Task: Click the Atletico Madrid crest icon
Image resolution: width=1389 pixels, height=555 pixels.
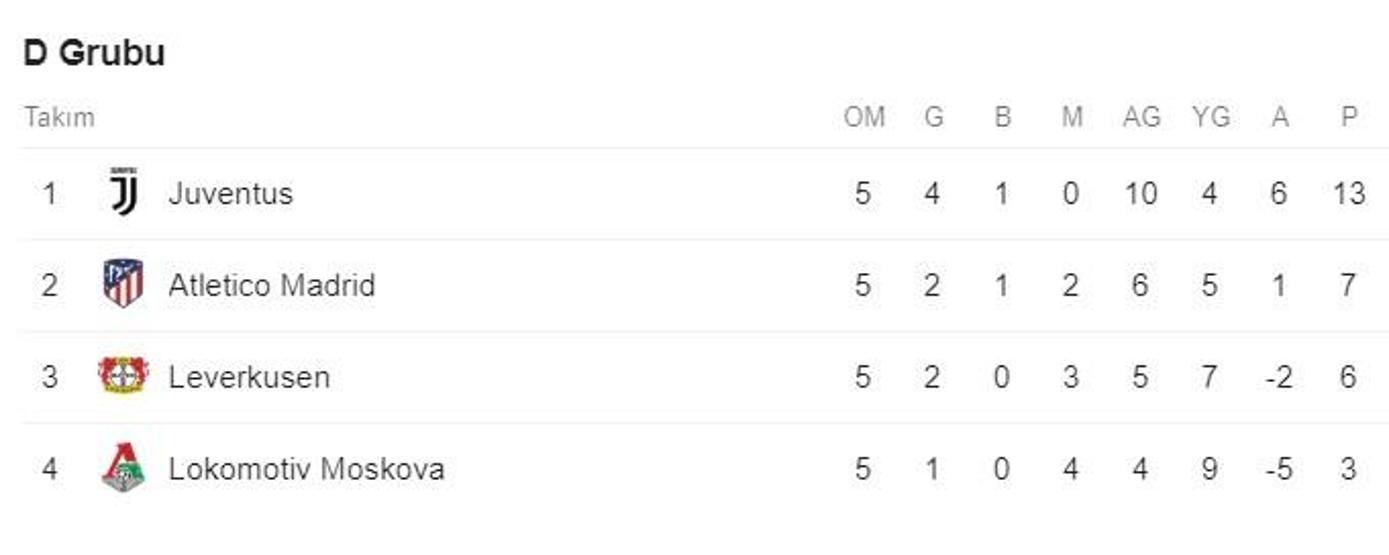Action: coord(123,284)
